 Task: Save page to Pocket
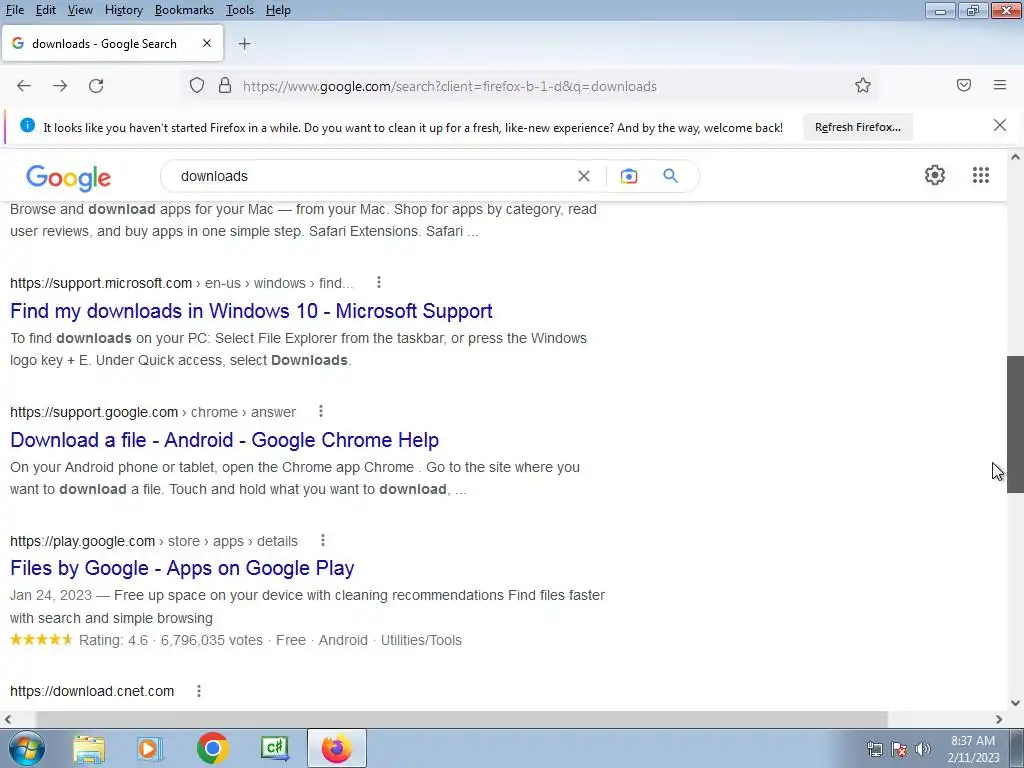pos(964,85)
